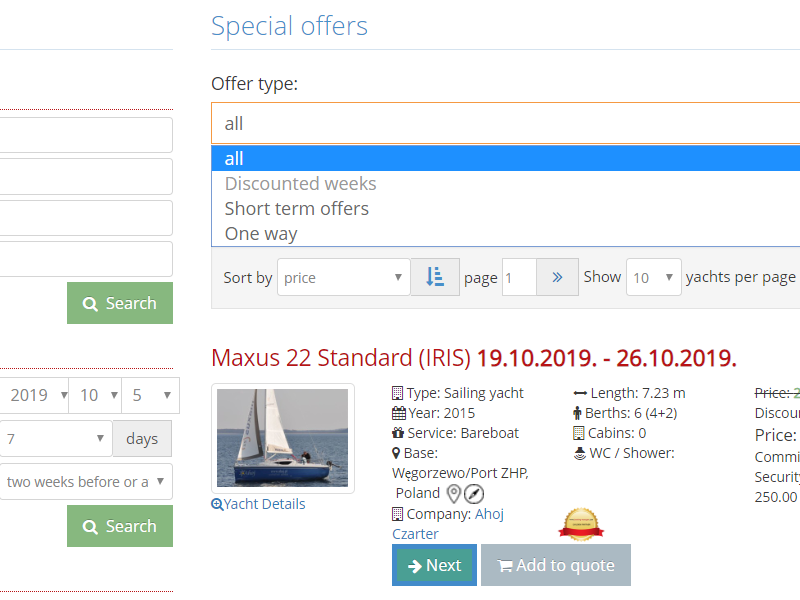The image size is (800, 600).
Task: Select 'all' in the offer type list
Action: [x=234, y=159]
